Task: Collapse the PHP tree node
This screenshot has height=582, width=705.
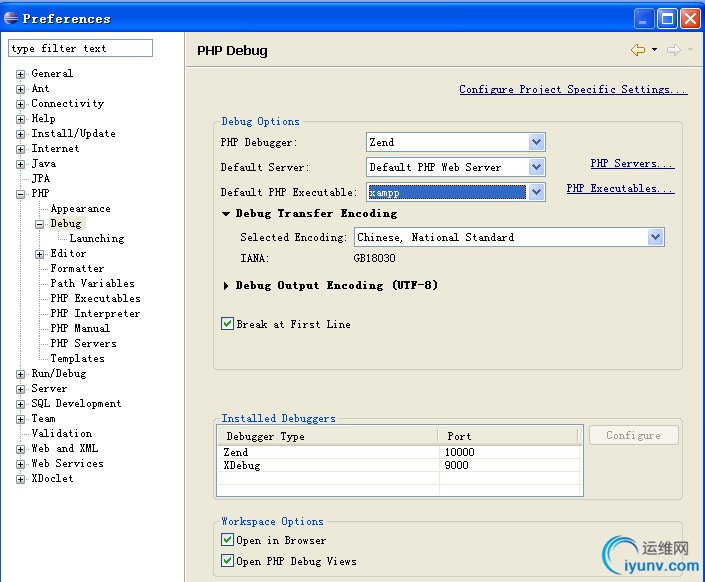Action: (20, 194)
